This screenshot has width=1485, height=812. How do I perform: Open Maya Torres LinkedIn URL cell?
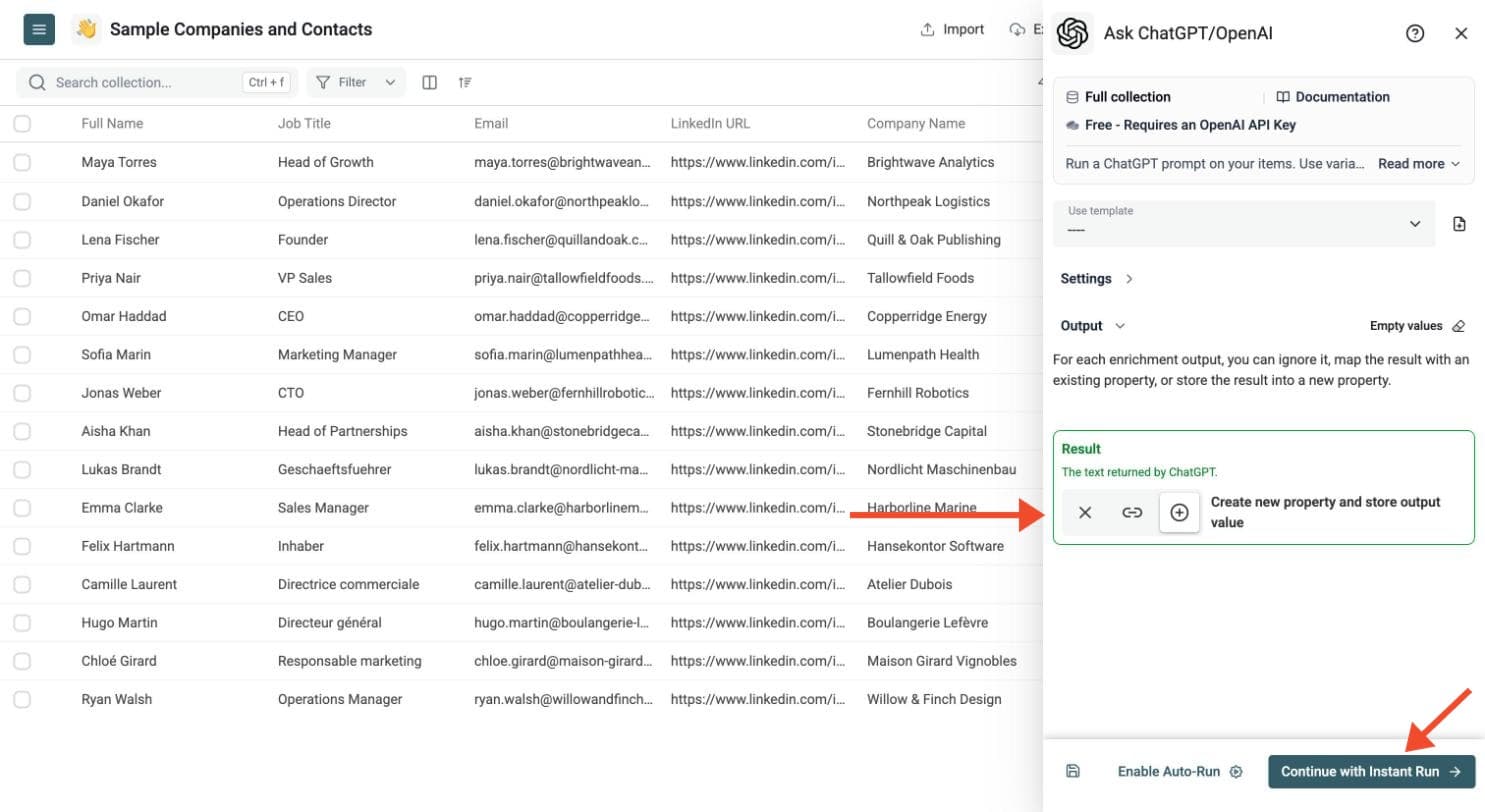click(757, 162)
